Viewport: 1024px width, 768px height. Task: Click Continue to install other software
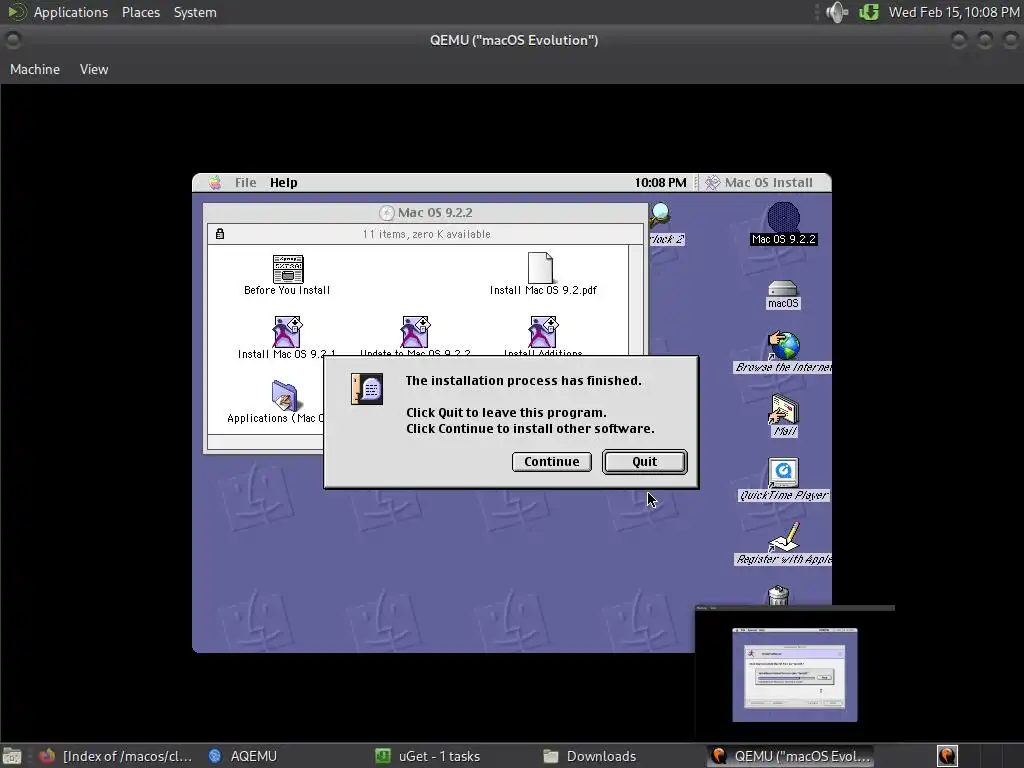click(x=551, y=462)
